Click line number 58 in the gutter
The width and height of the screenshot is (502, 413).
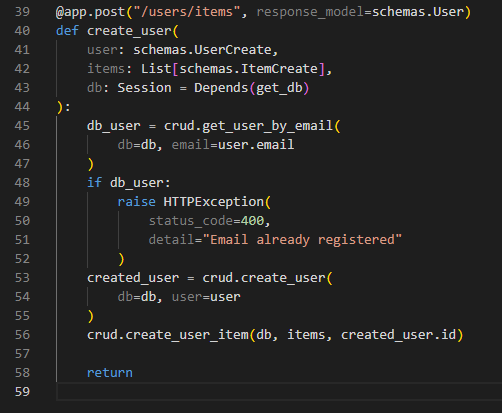click(x=22, y=373)
